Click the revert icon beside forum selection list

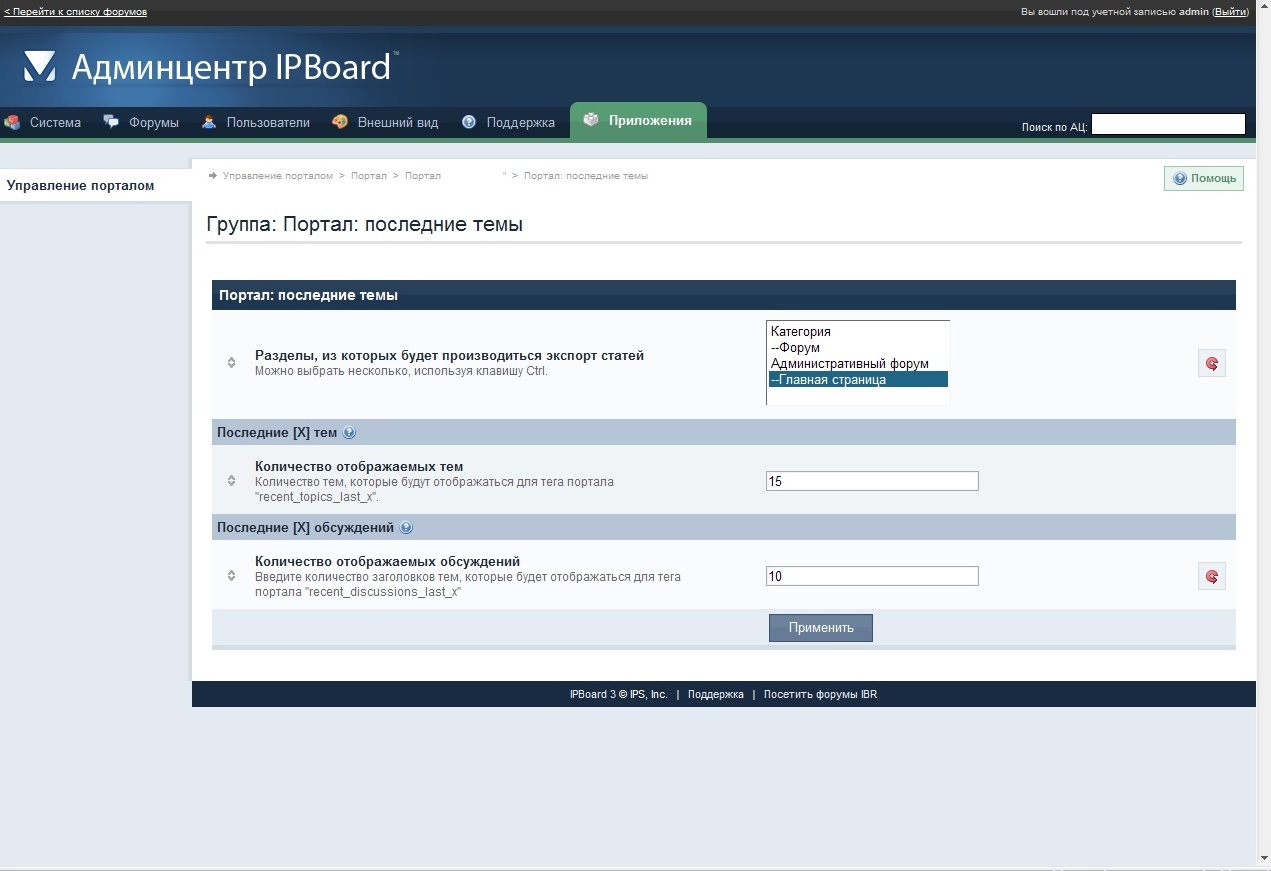coord(1211,364)
